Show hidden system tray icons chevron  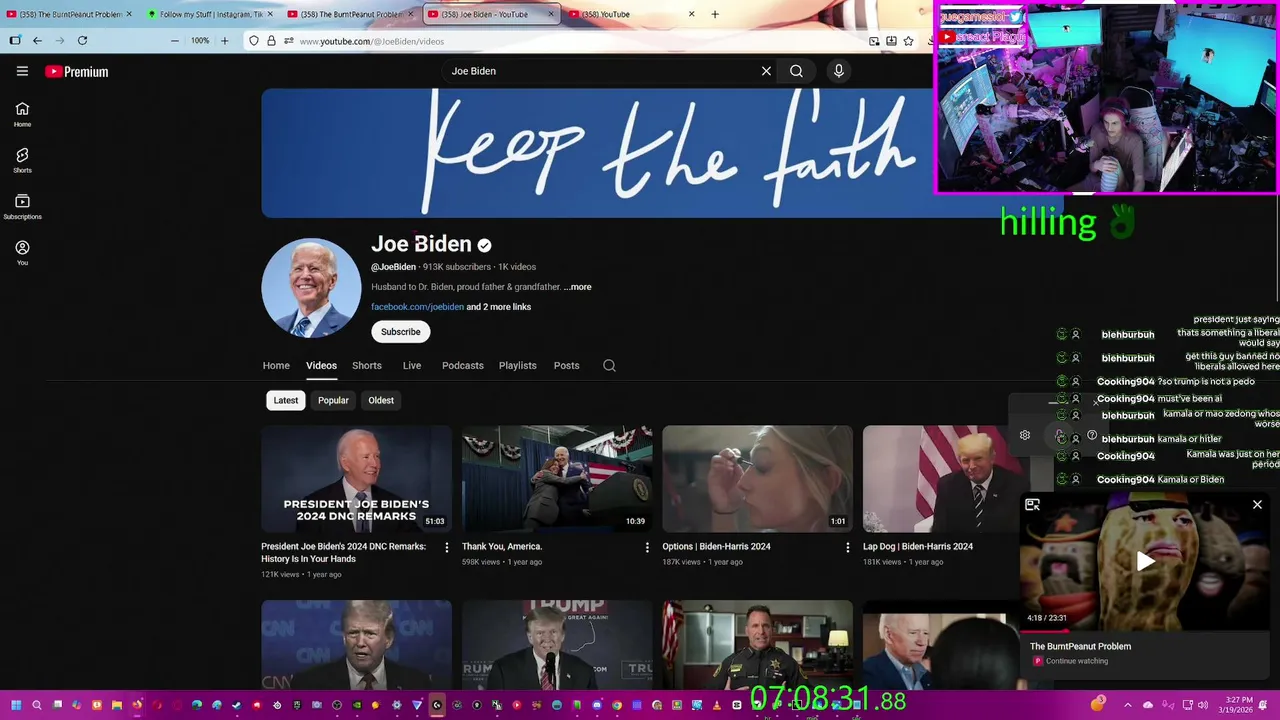1128,705
